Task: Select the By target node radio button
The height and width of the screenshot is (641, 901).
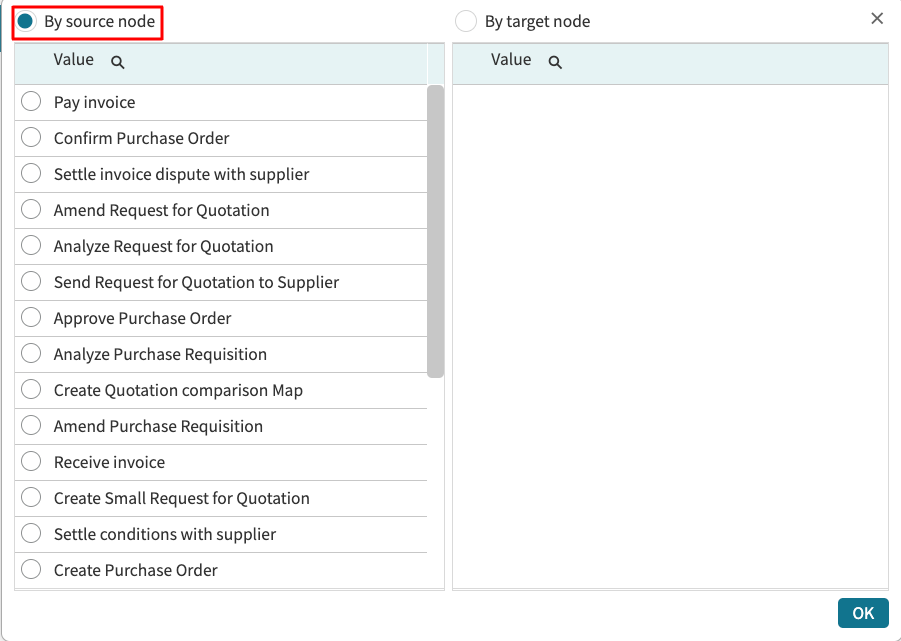Action: point(466,21)
